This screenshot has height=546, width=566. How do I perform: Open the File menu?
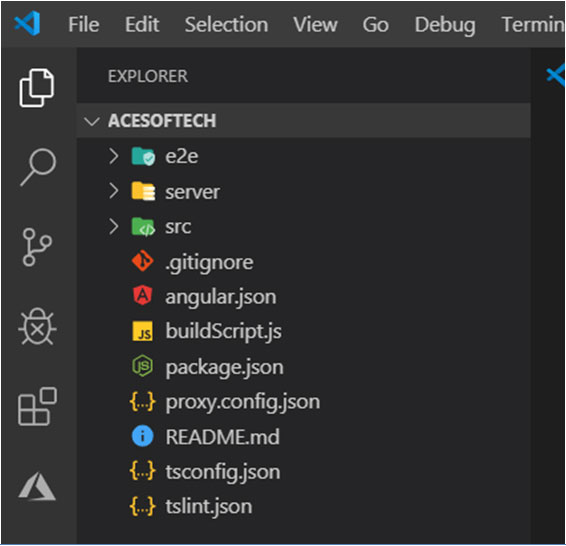(x=84, y=25)
